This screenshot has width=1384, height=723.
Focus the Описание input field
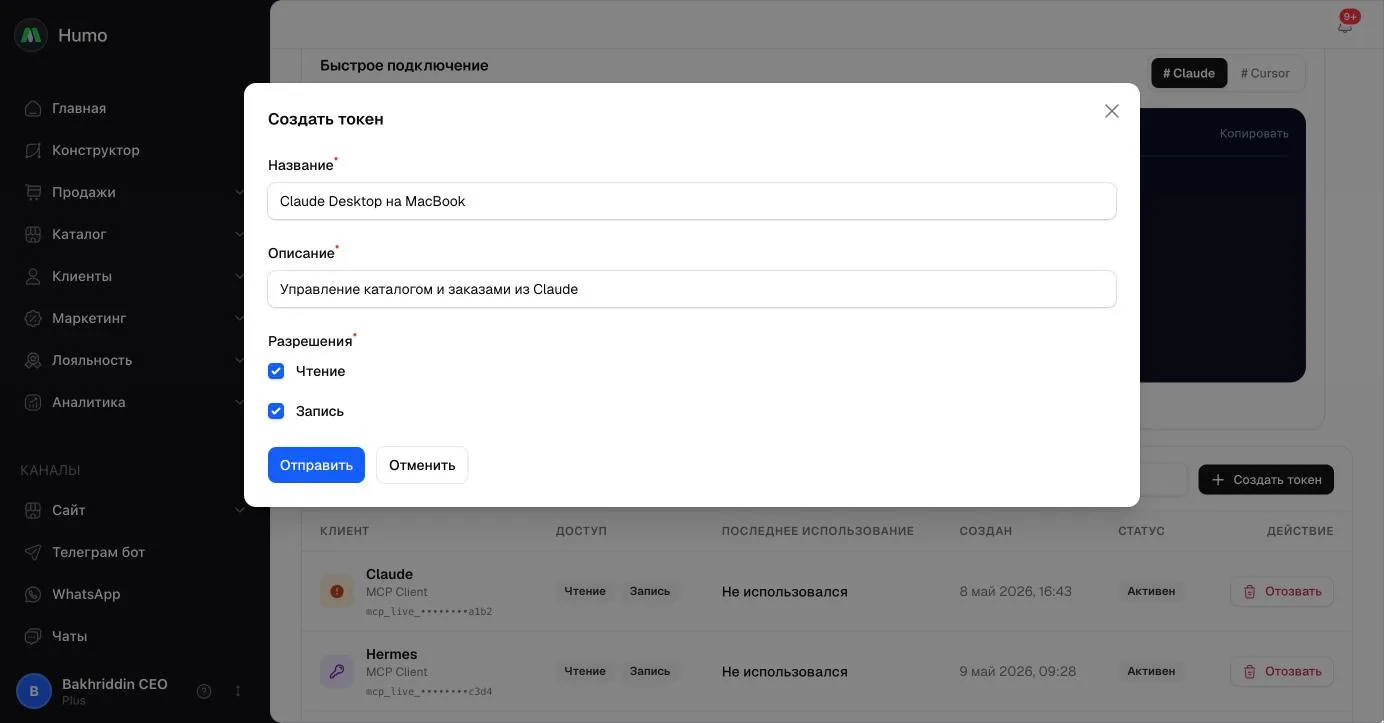pyautogui.click(x=692, y=289)
